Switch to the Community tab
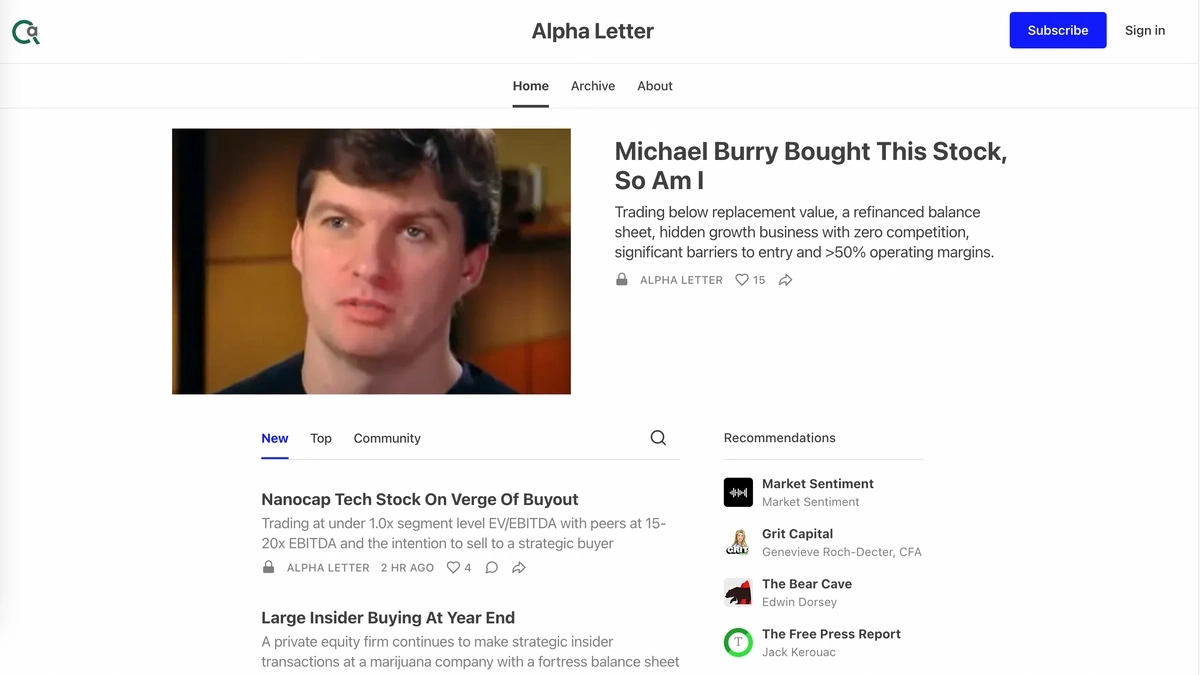This screenshot has width=1200, height=675. [x=387, y=438]
